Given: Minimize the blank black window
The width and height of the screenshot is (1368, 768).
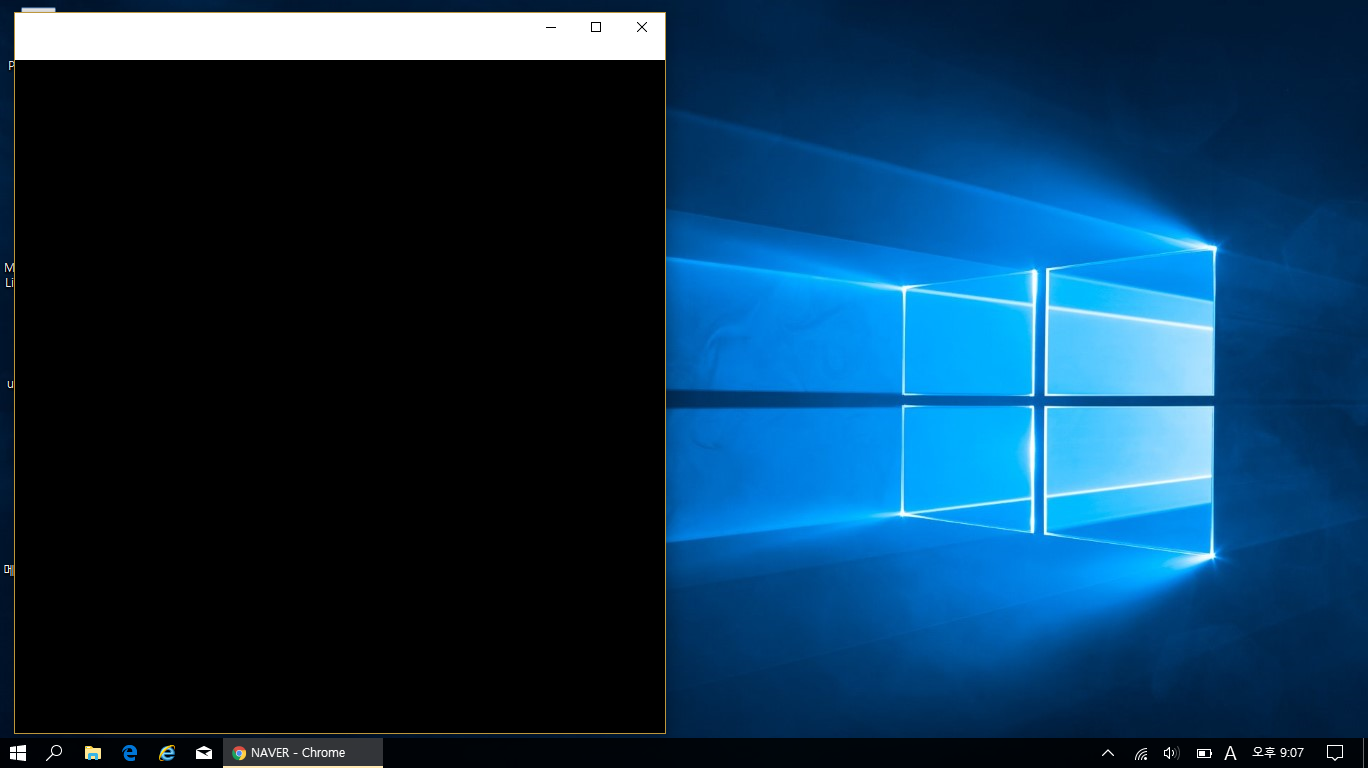Looking at the screenshot, I should tap(550, 28).
